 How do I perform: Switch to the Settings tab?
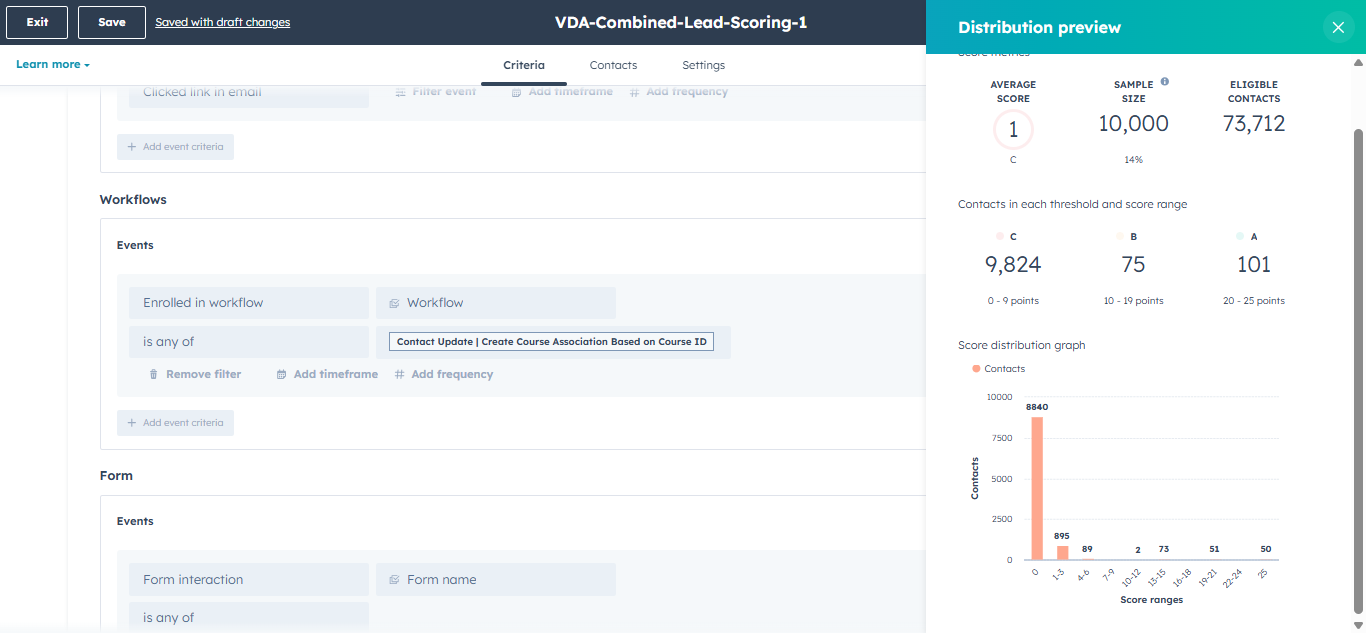click(704, 65)
